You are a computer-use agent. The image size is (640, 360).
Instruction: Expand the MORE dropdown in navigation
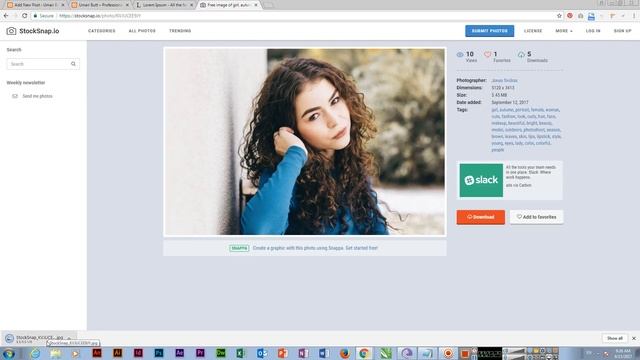564,31
